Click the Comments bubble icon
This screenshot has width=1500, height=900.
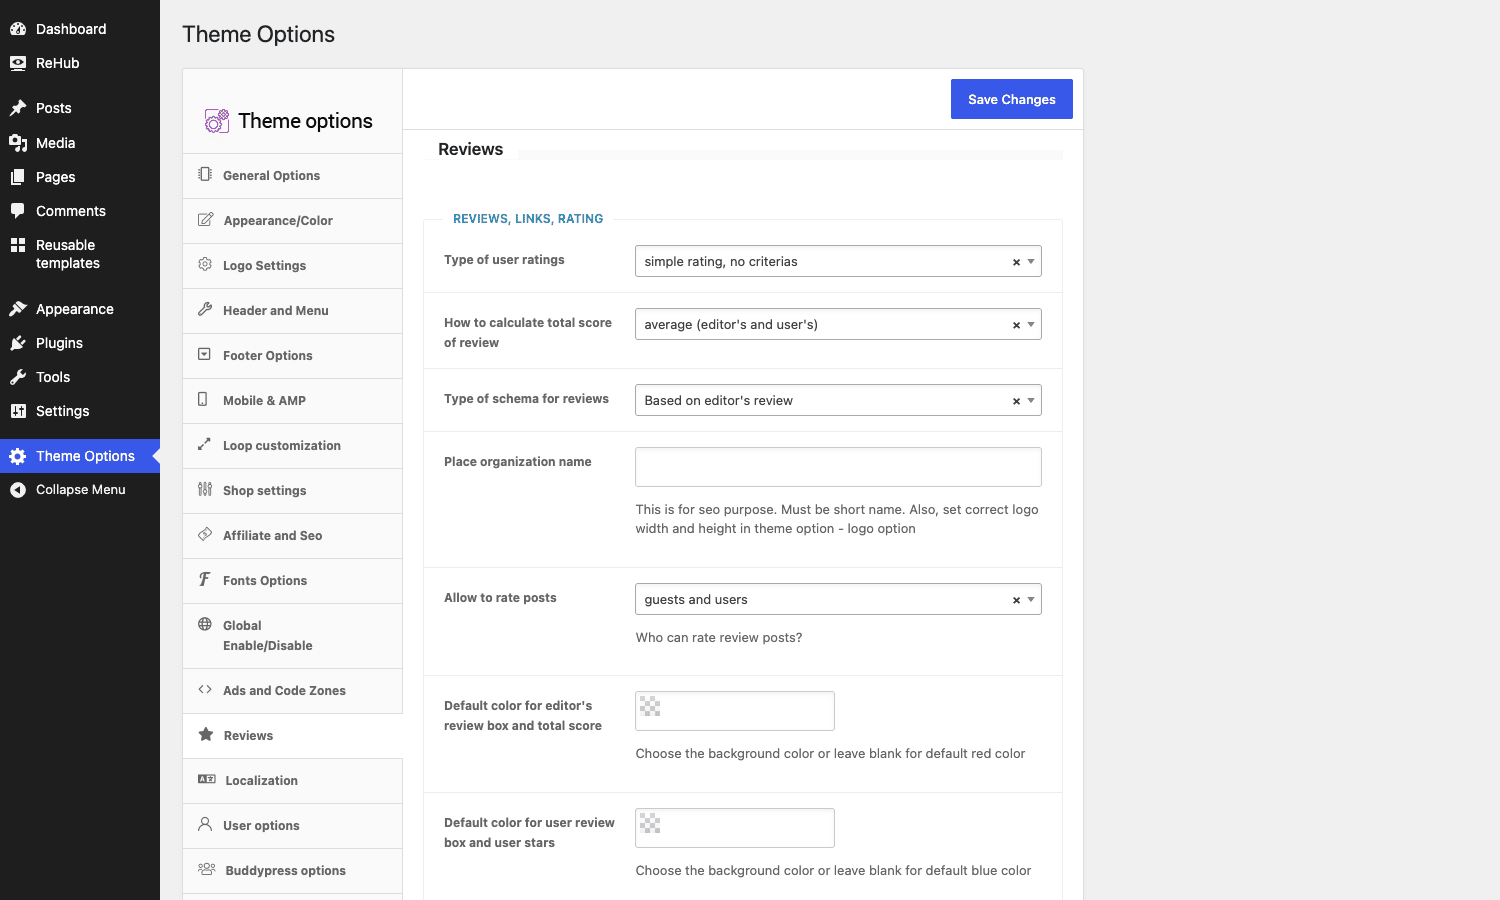click(18, 211)
